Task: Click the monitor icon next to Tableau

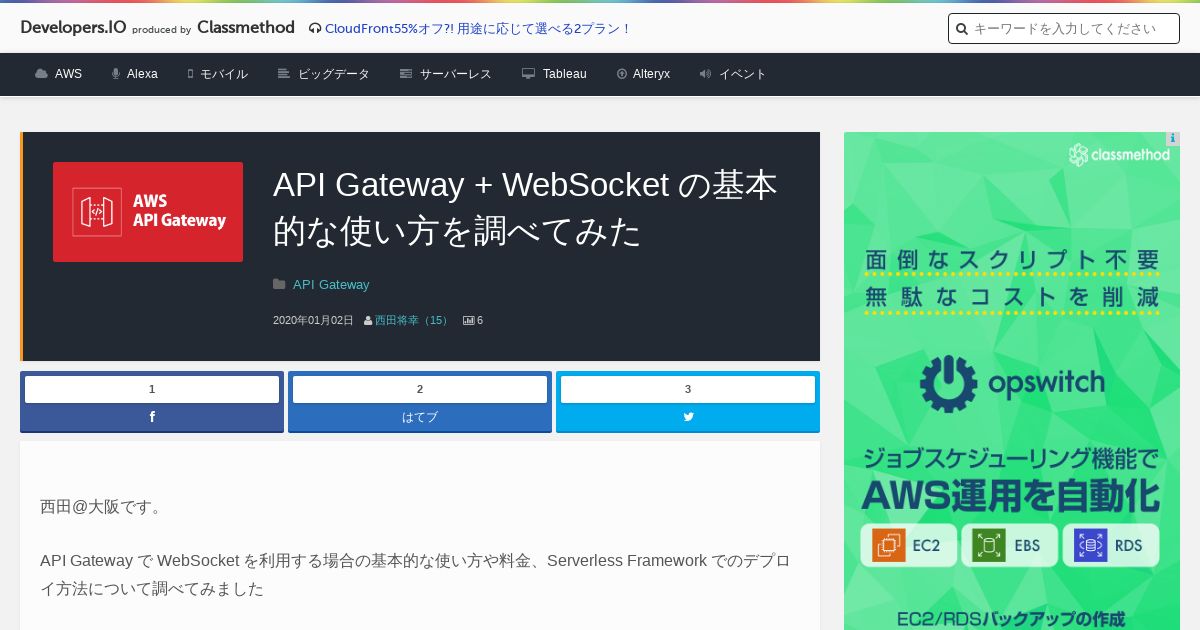Action: (528, 74)
